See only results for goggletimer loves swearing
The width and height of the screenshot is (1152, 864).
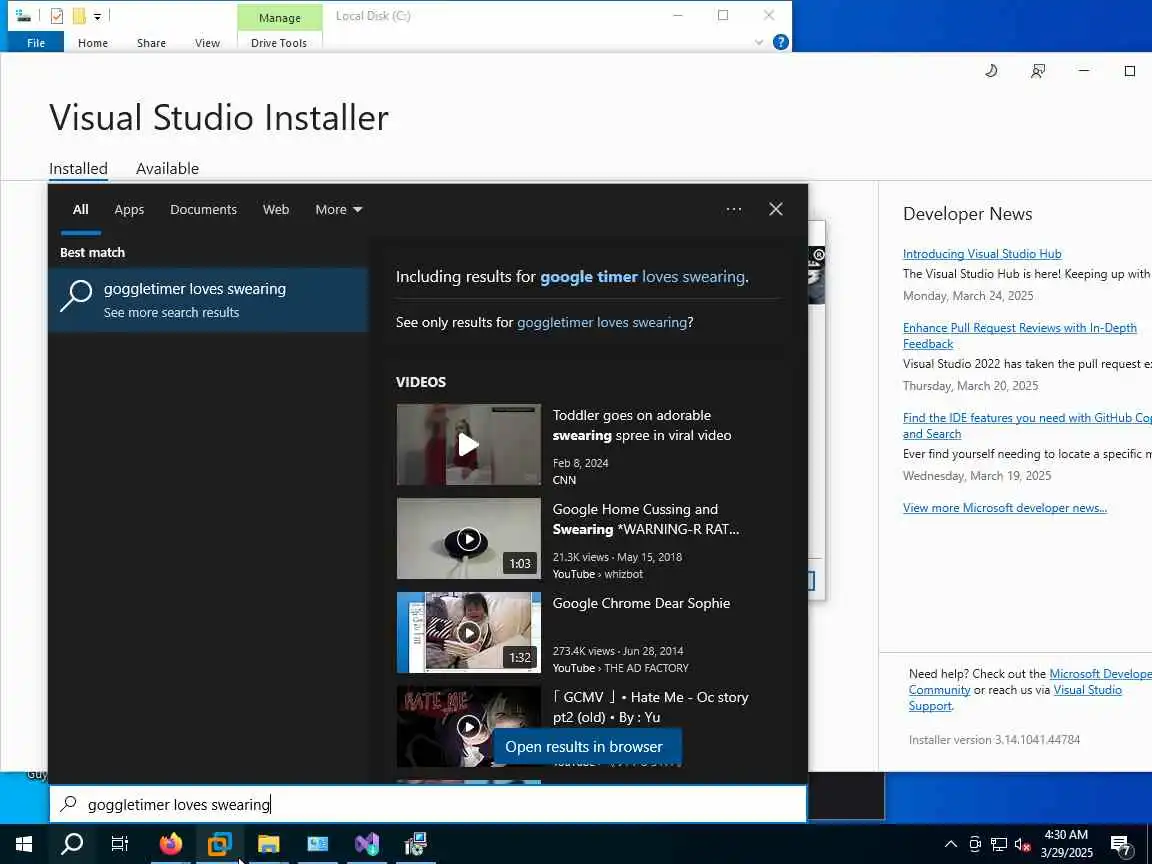coord(602,323)
